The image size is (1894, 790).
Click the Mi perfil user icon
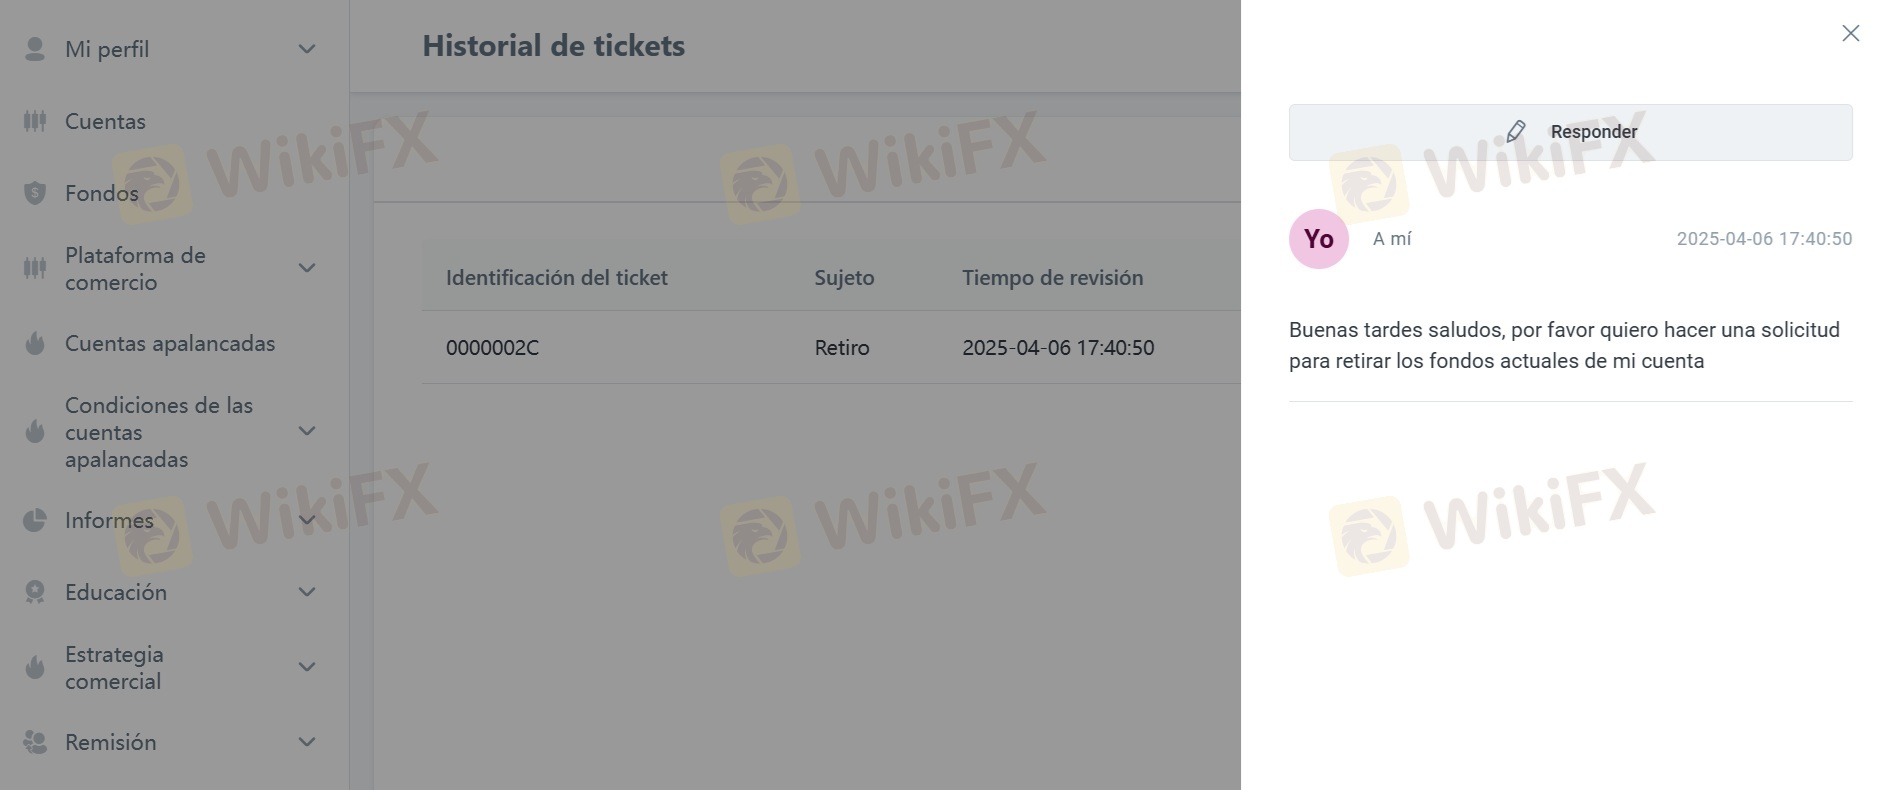coord(35,49)
